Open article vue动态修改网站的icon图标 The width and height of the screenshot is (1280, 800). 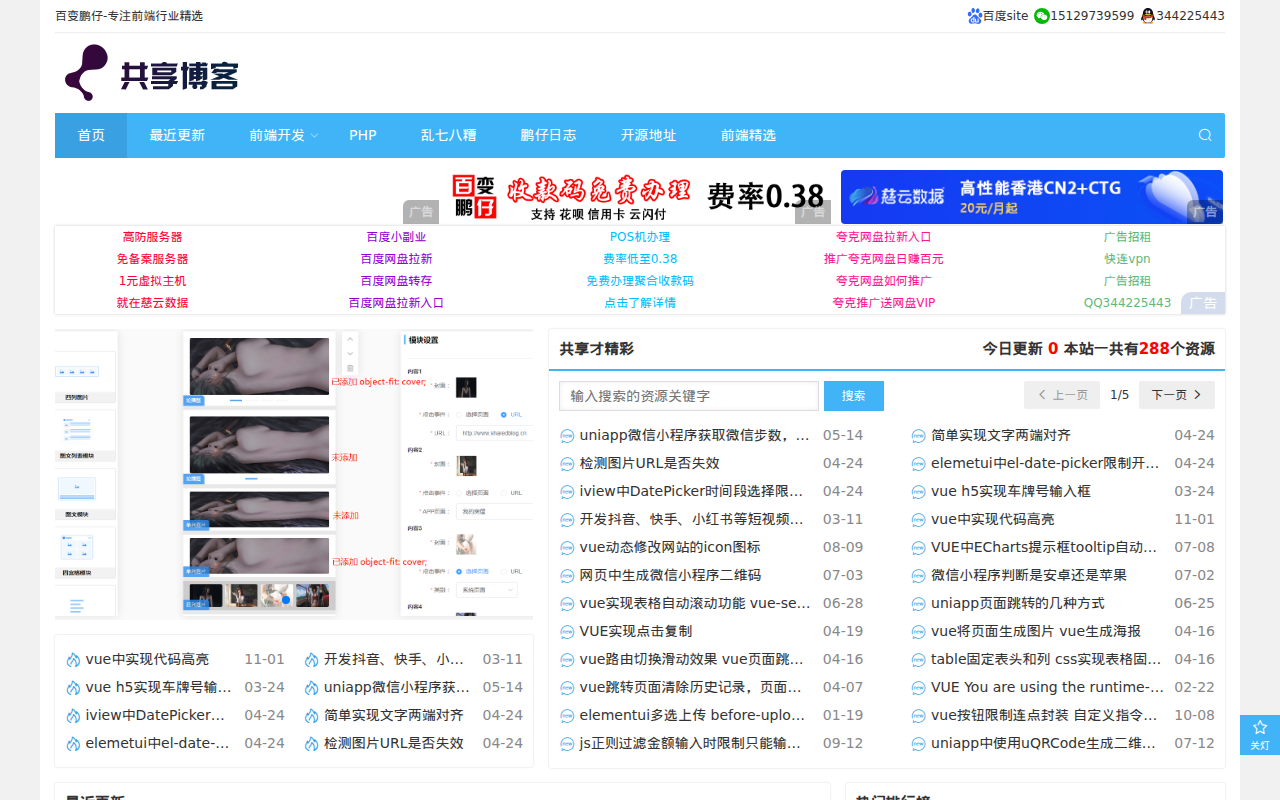(670, 548)
